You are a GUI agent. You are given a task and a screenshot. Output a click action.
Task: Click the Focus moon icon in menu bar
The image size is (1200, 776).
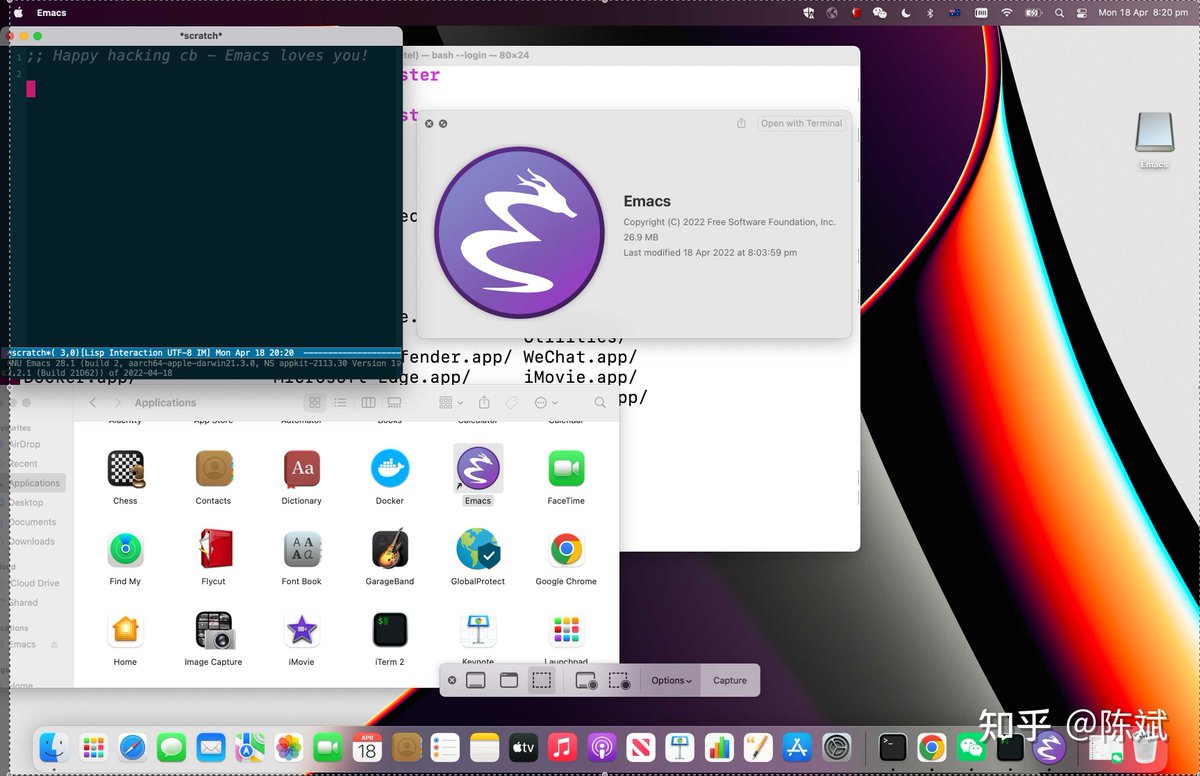tap(905, 13)
